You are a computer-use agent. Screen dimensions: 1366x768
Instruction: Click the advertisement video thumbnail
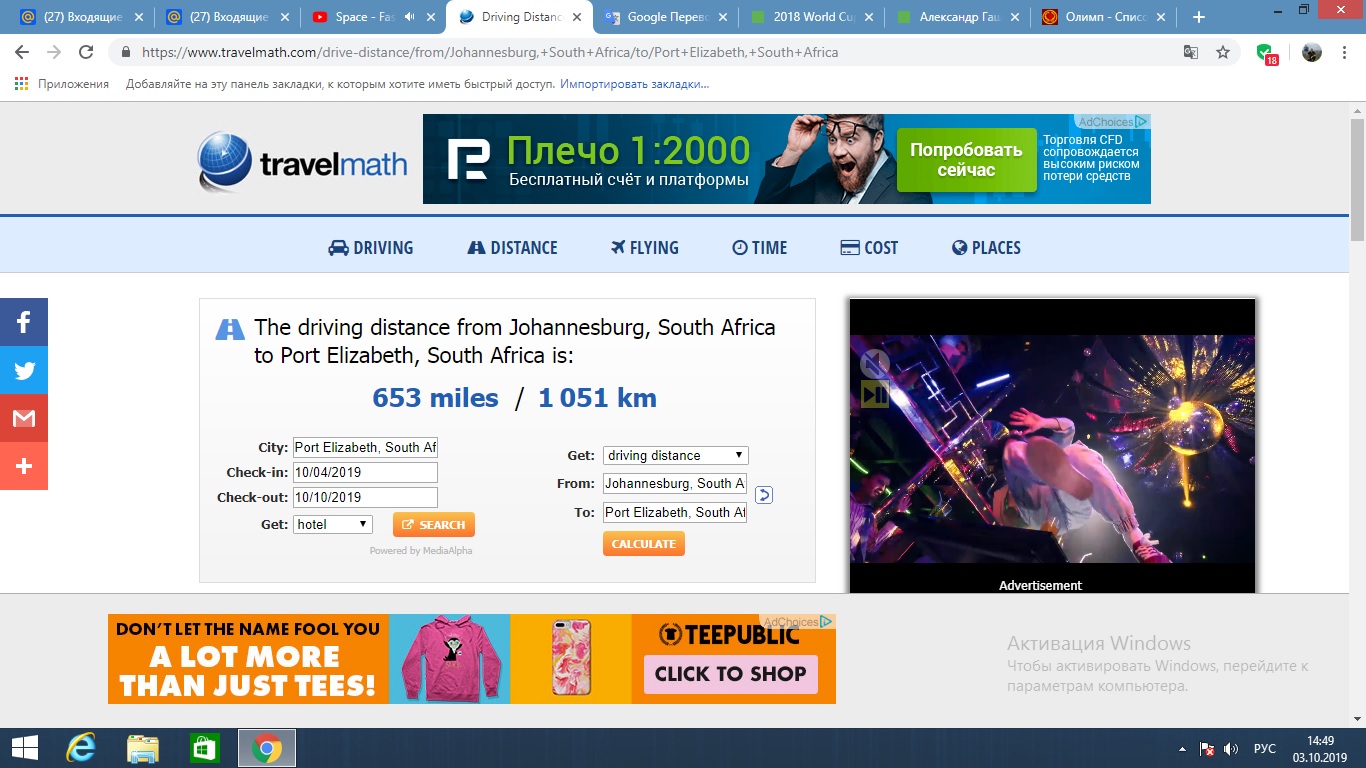[1052, 448]
